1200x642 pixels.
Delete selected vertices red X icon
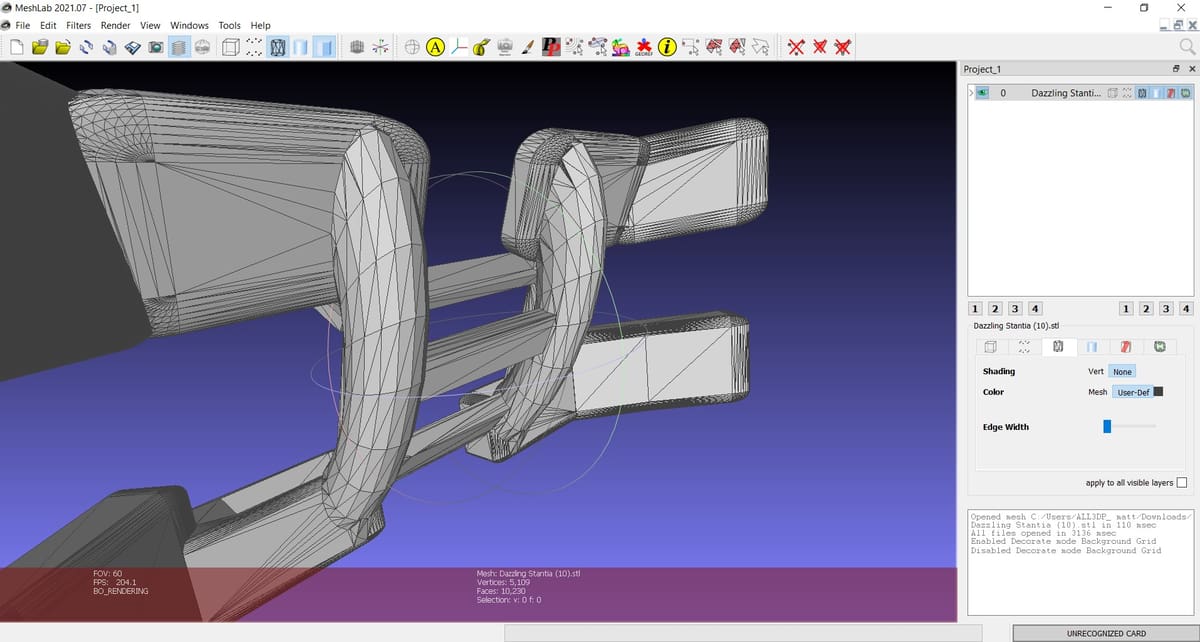(796, 47)
